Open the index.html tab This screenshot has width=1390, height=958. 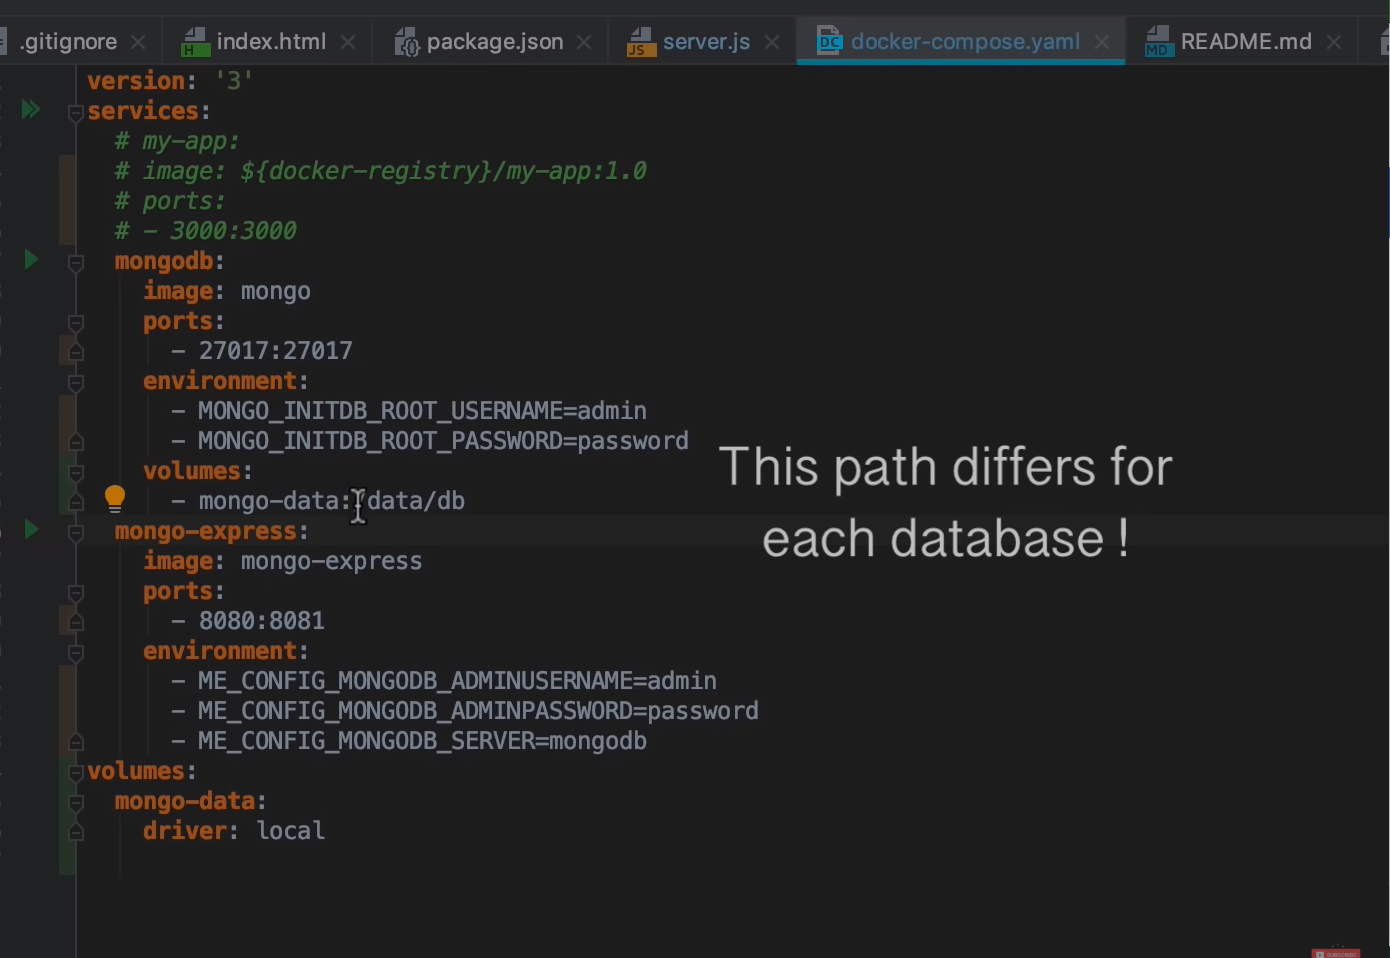click(271, 42)
